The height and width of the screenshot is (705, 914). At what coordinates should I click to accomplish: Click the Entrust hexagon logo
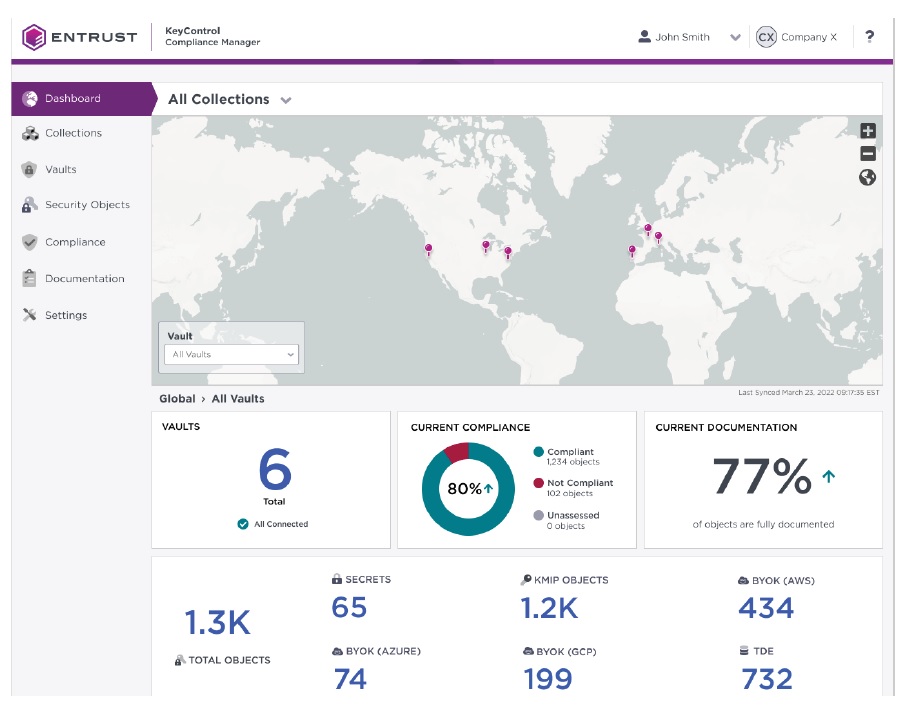34,37
